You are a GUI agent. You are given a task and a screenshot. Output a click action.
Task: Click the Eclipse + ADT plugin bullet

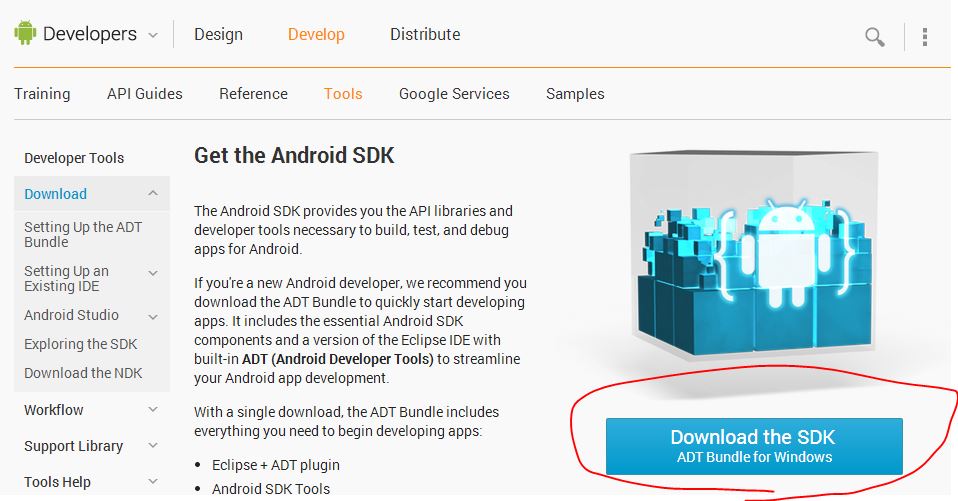(x=276, y=465)
